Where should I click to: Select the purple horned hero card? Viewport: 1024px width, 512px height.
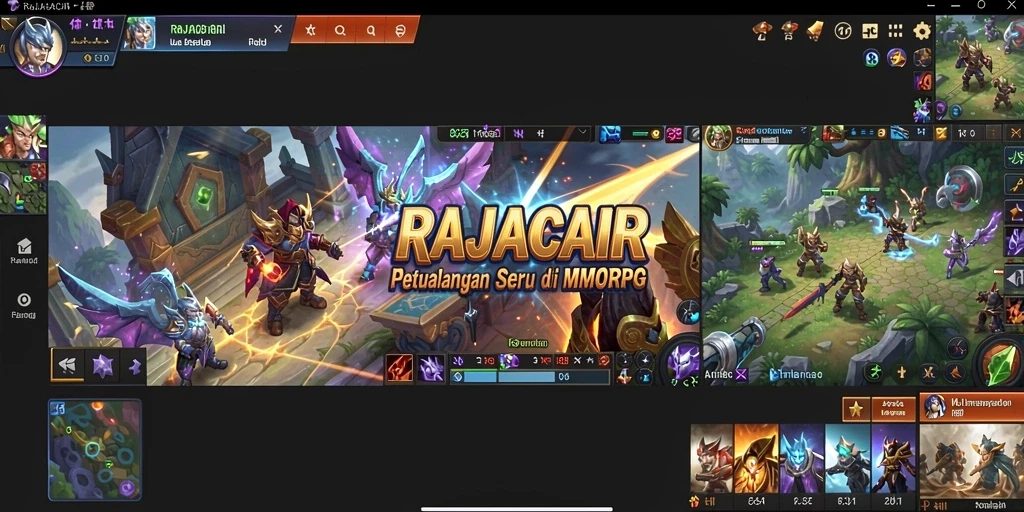tap(893, 458)
